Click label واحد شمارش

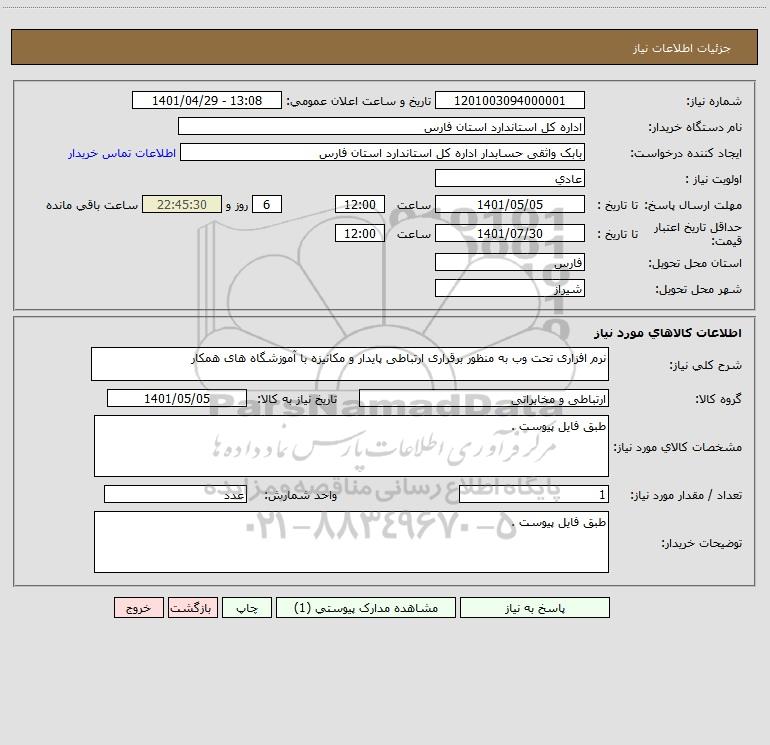(301, 495)
